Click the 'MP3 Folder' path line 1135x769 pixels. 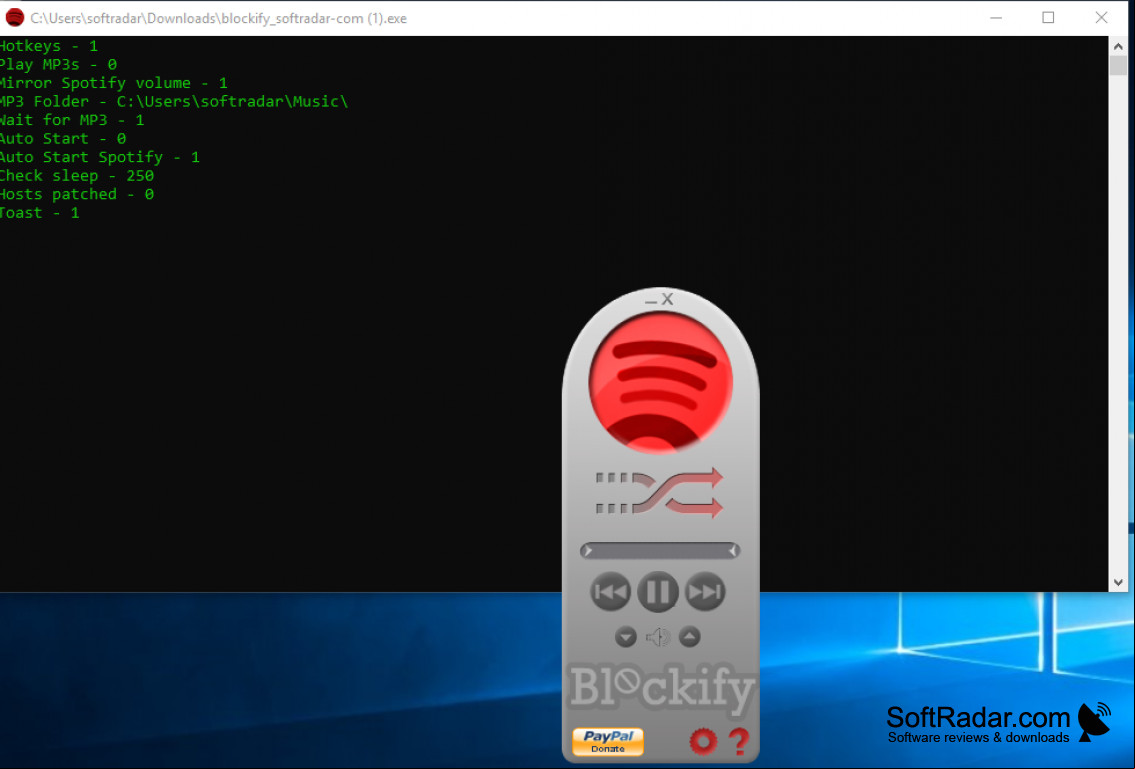coord(174,101)
